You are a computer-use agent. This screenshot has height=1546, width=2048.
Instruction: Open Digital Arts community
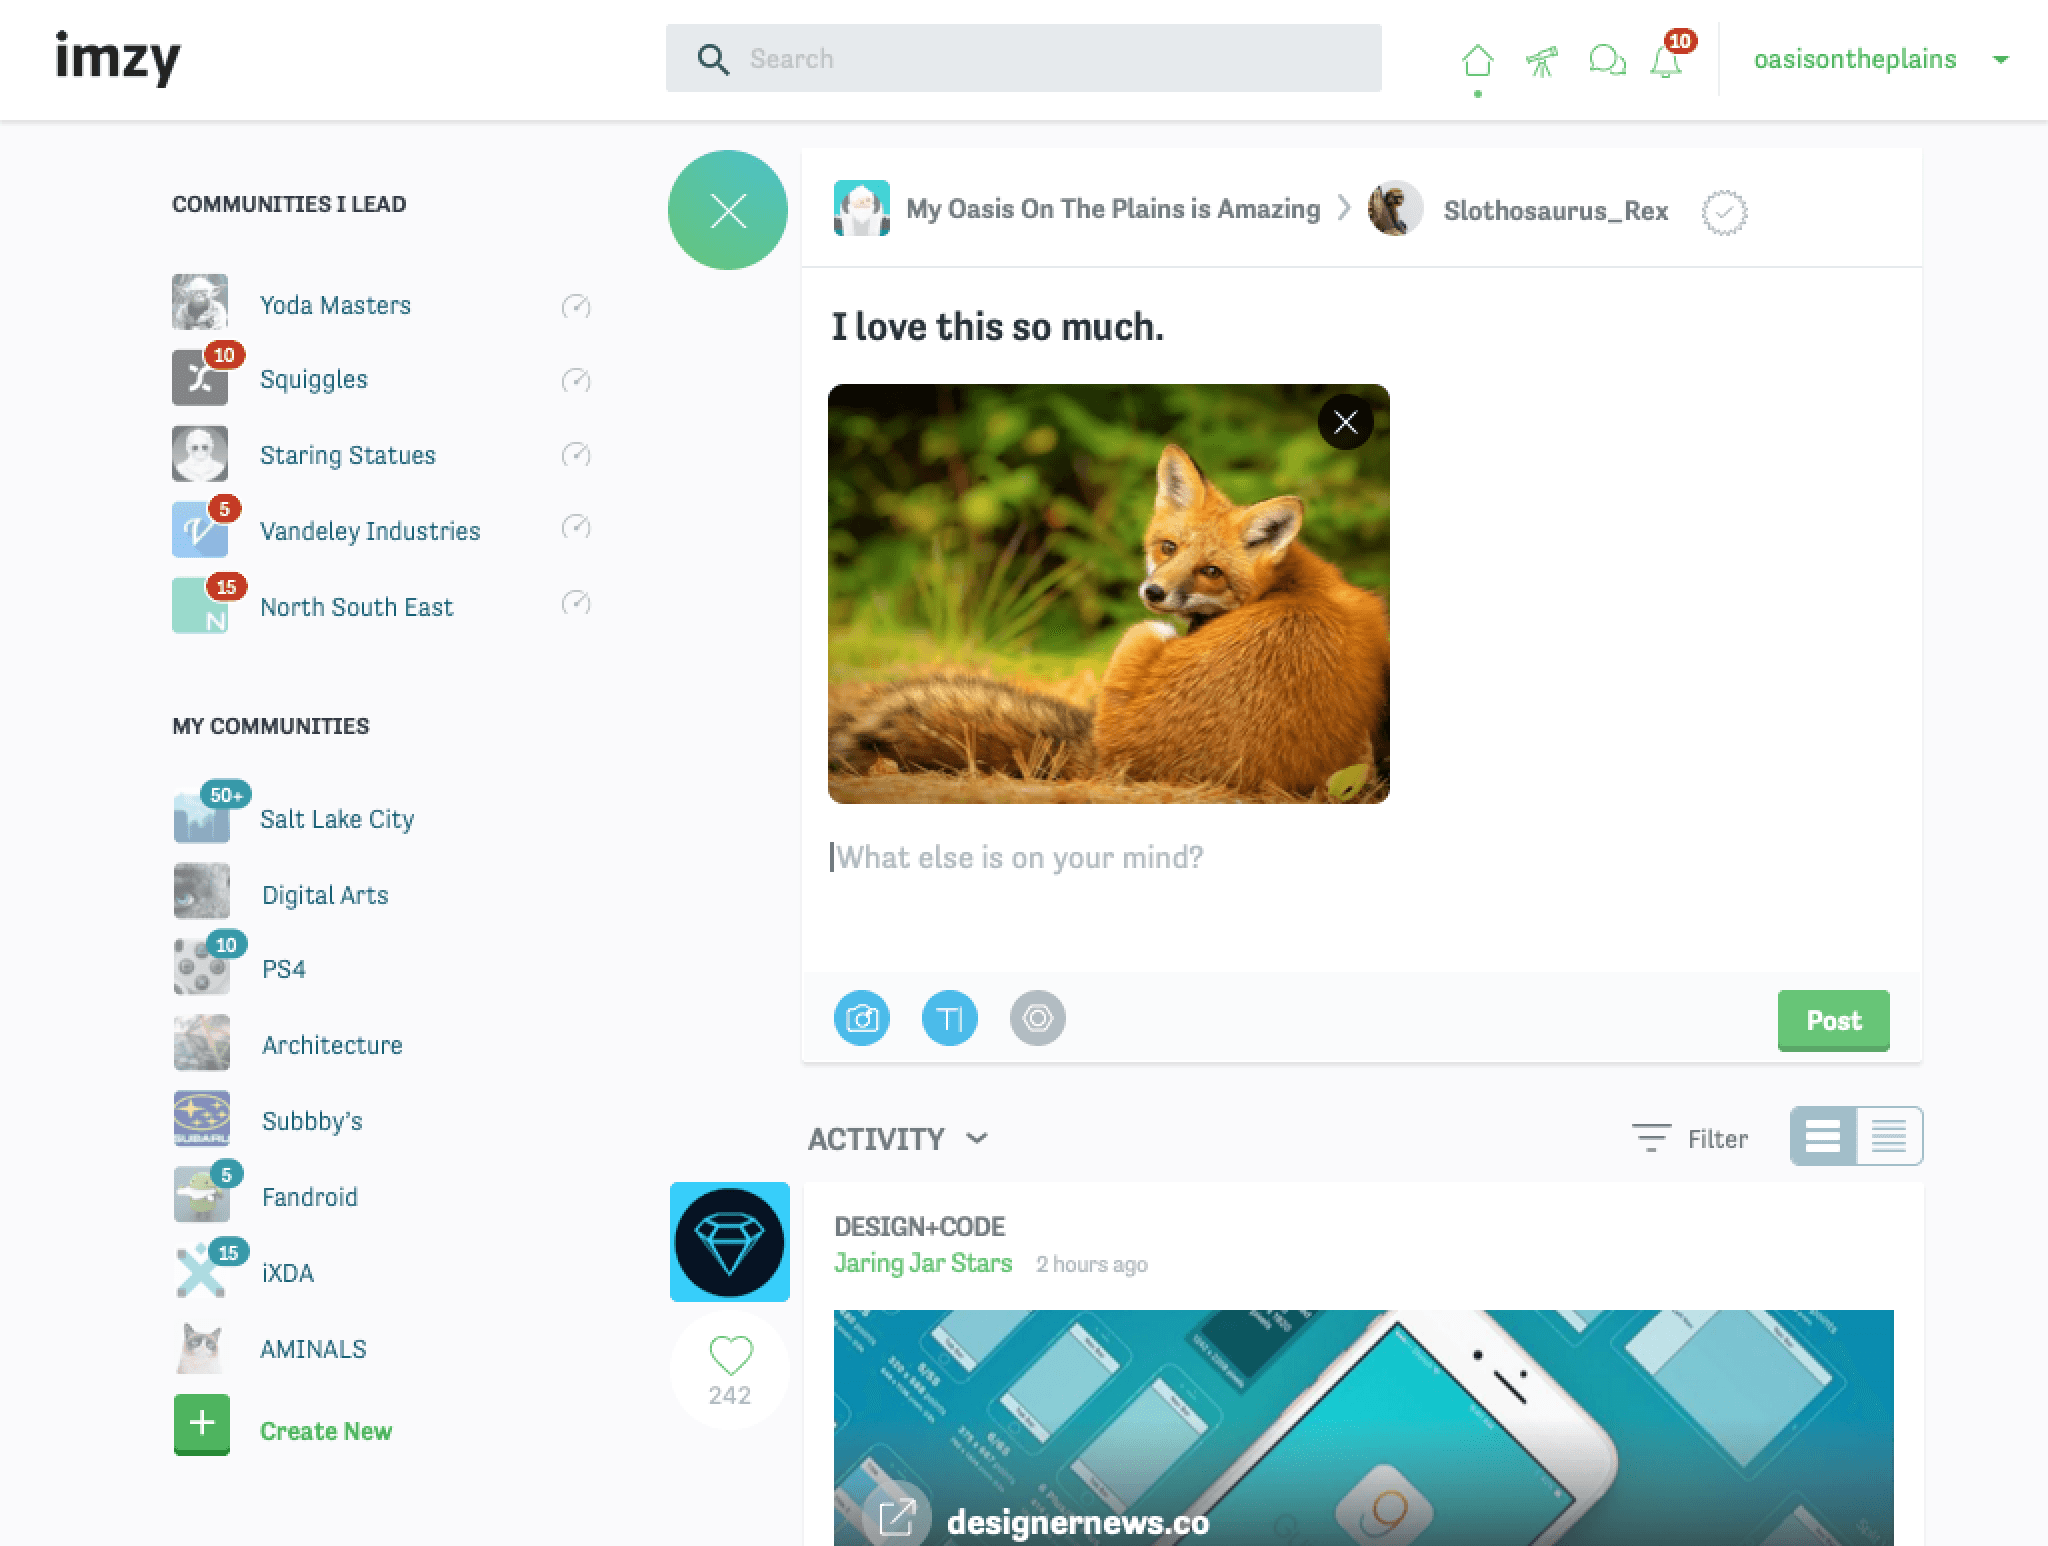click(325, 895)
